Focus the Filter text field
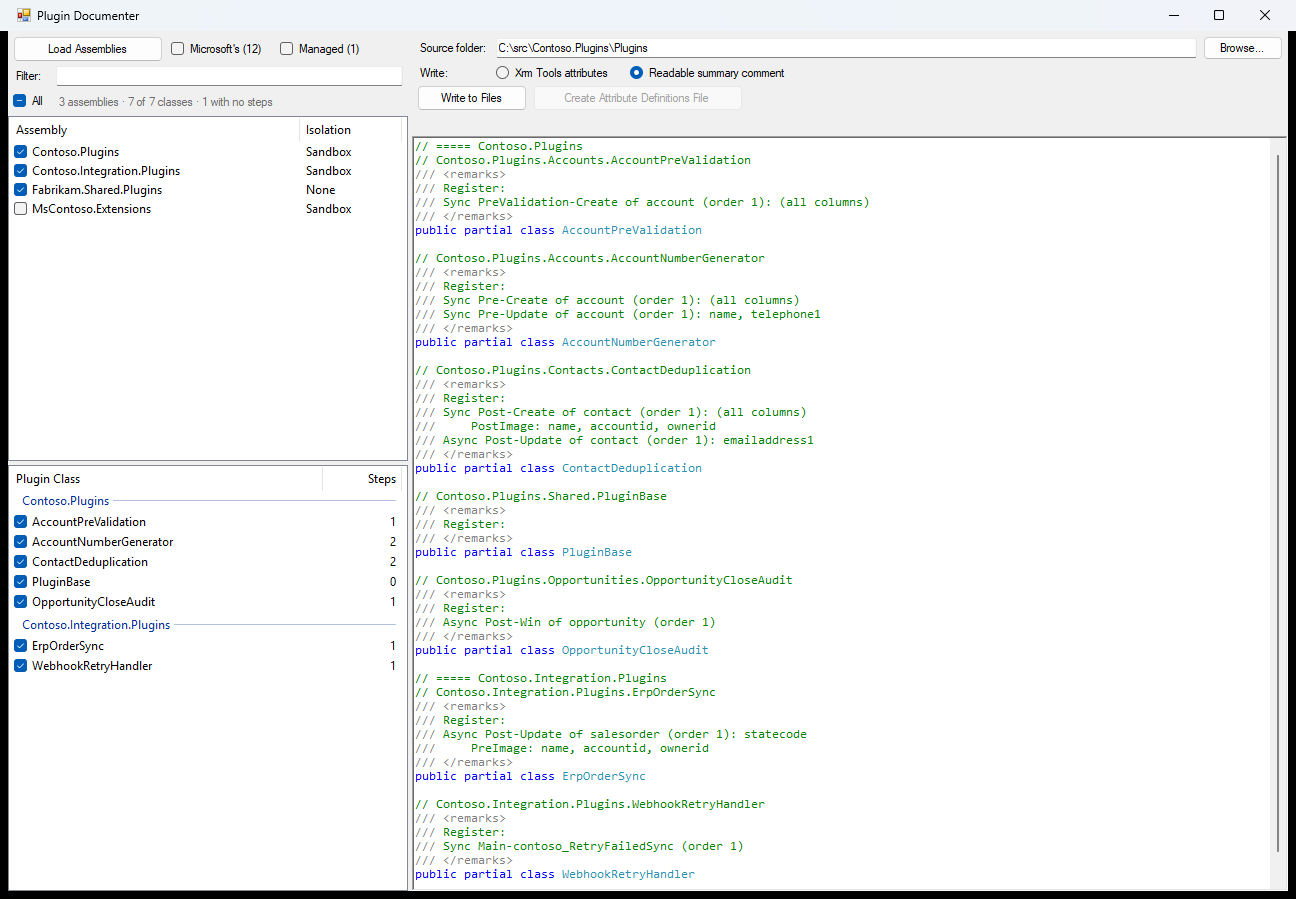Screen dimensions: 1296x899 pyautogui.click(x=229, y=76)
